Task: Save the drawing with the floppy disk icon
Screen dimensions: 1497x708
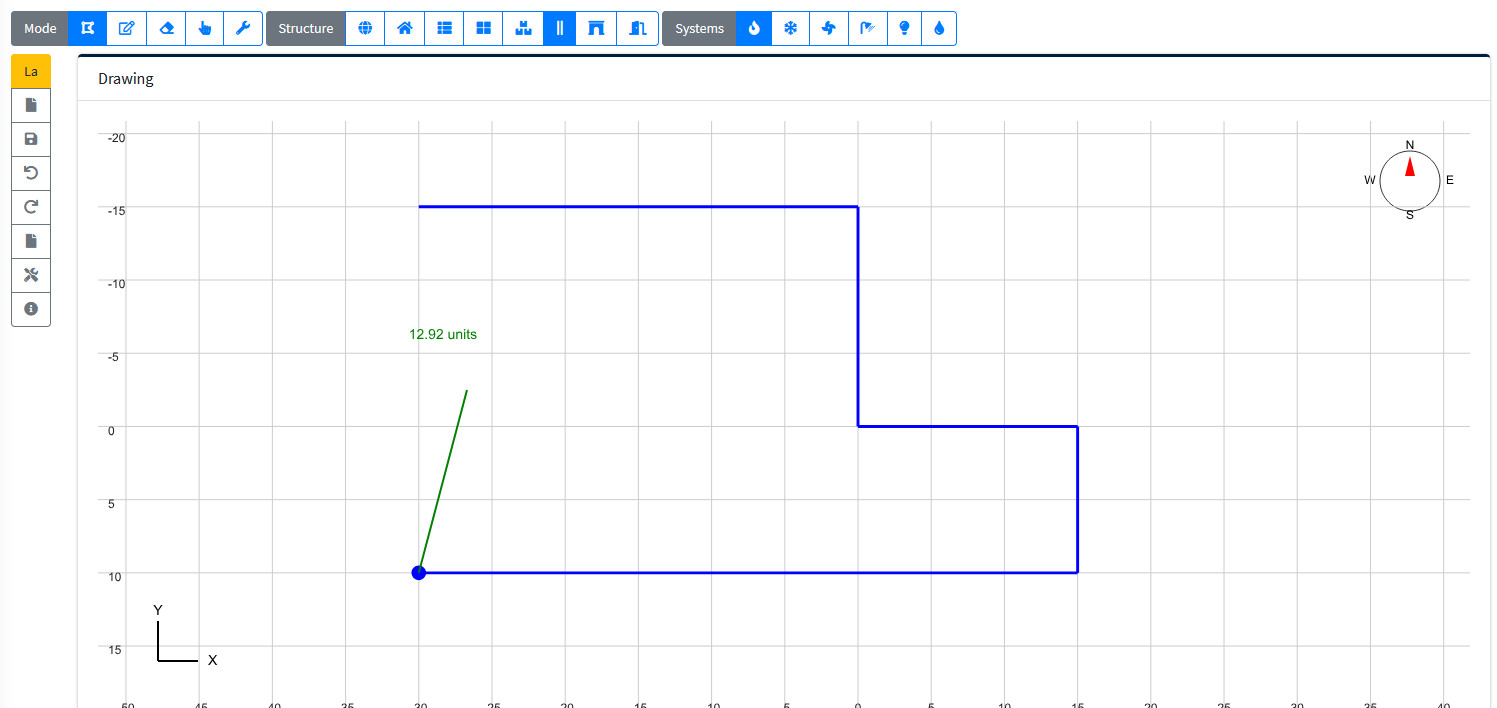Action: tap(31, 139)
